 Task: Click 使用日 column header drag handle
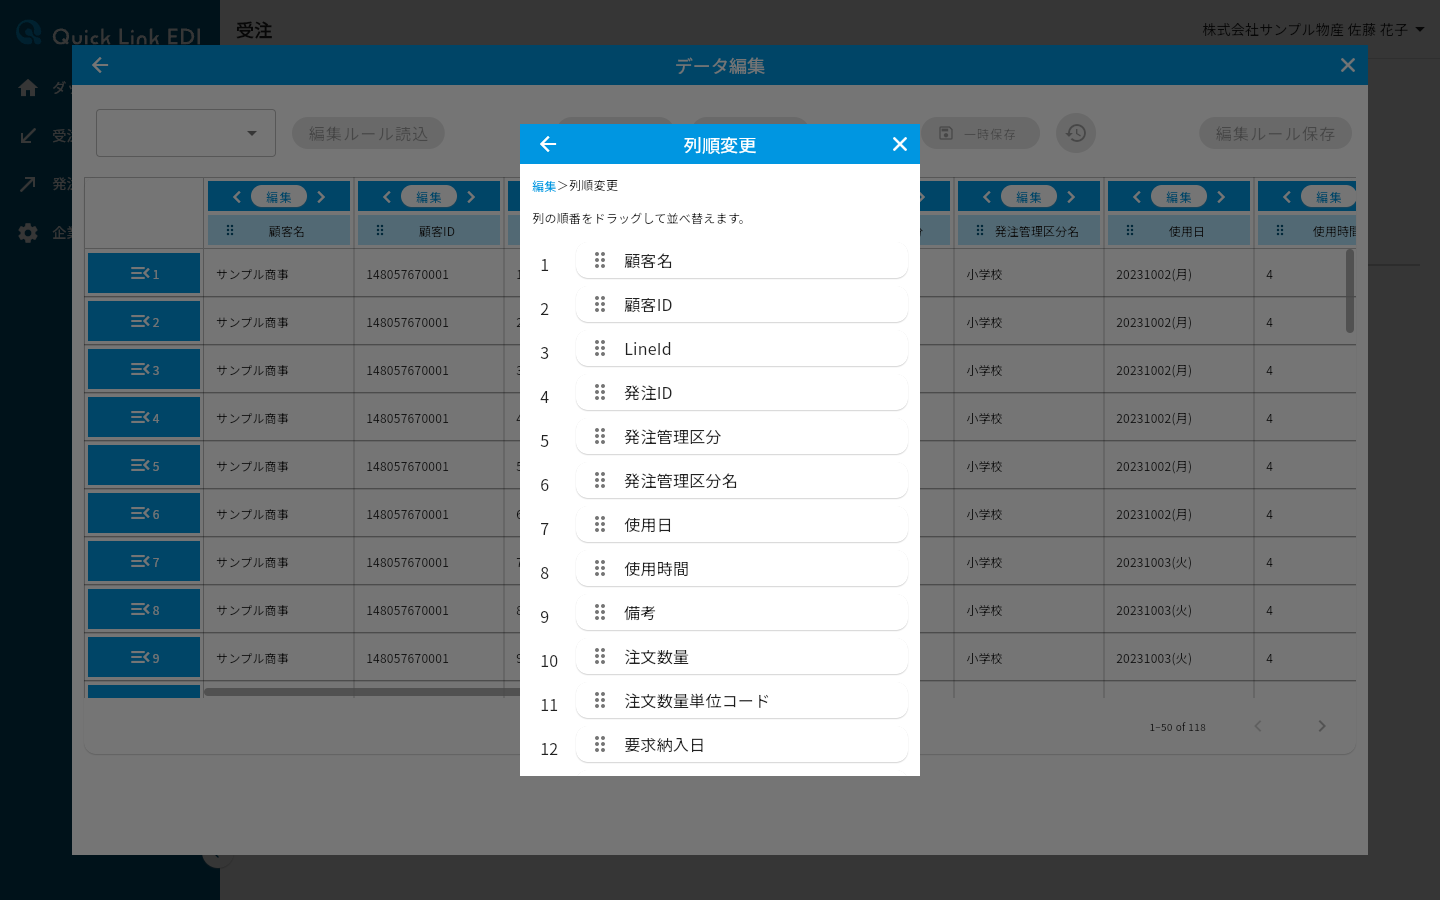[1130, 230]
